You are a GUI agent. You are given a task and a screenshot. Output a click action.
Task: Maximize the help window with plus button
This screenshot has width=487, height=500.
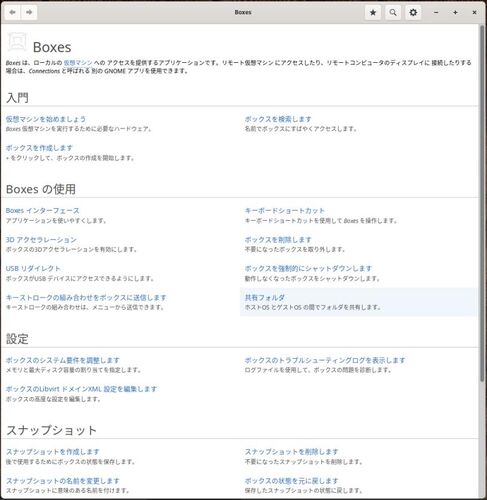455,13
